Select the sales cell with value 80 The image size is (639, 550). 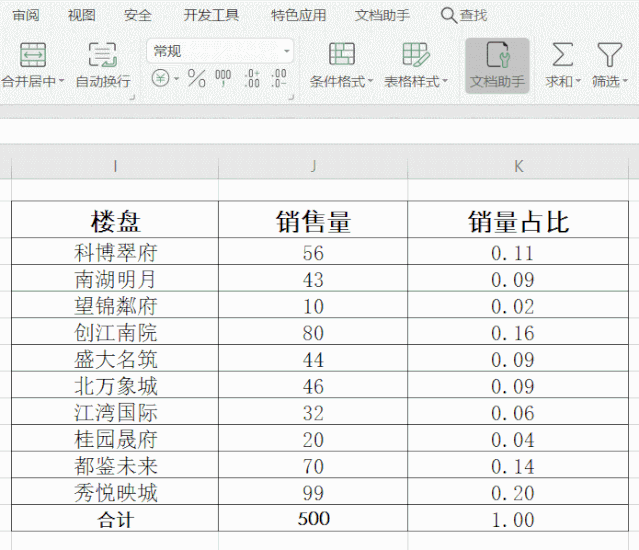tap(313, 332)
